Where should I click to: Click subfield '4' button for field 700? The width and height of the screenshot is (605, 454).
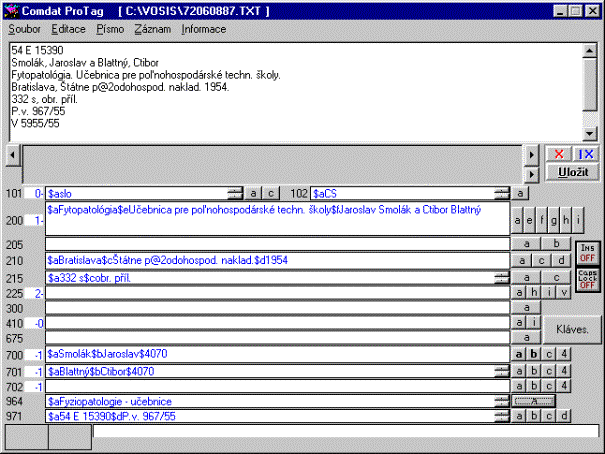pos(564,354)
